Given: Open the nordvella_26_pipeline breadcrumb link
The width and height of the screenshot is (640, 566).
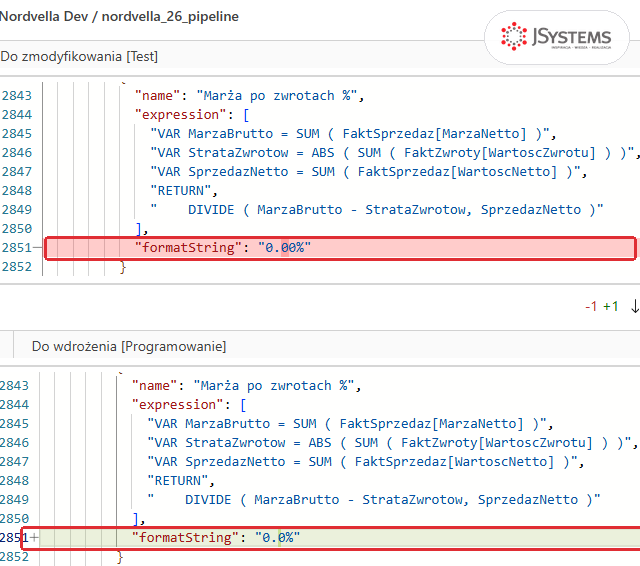Looking at the screenshot, I should tap(170, 17).
